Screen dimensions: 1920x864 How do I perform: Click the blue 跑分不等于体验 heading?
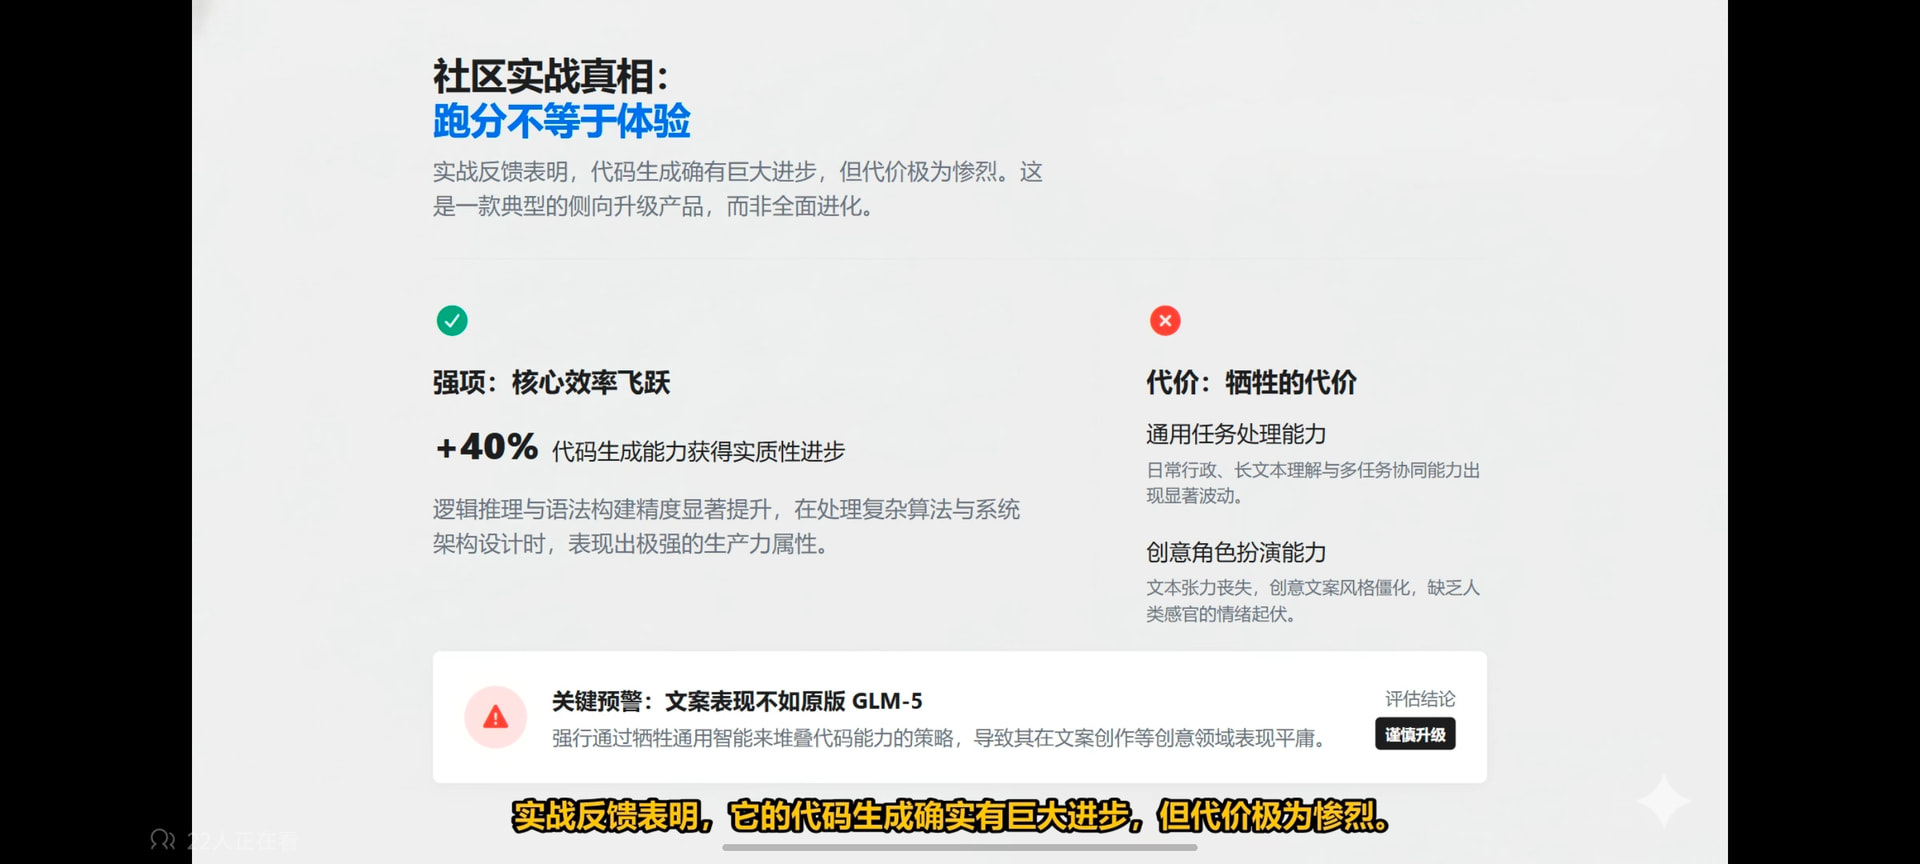[561, 121]
